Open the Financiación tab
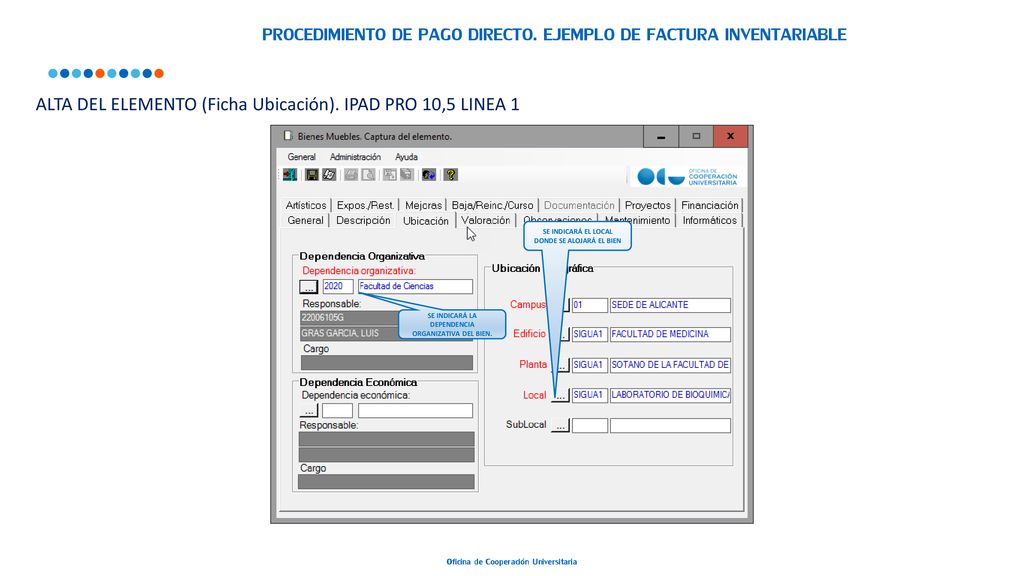The image size is (1024, 576). (710, 205)
